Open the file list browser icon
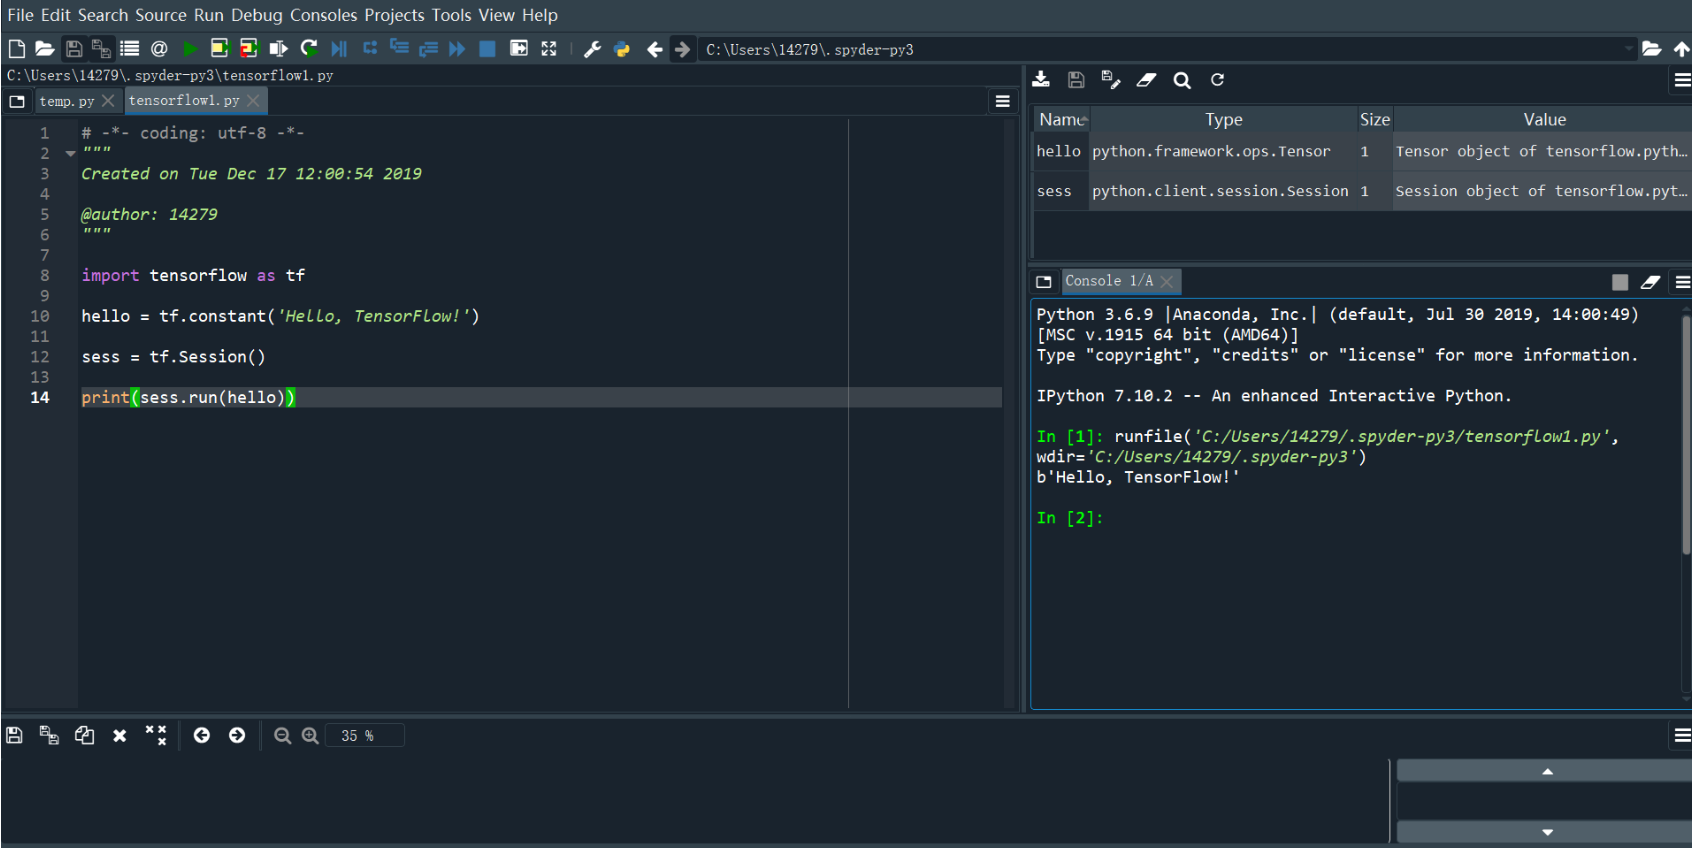The height and width of the screenshot is (848, 1692). point(130,49)
